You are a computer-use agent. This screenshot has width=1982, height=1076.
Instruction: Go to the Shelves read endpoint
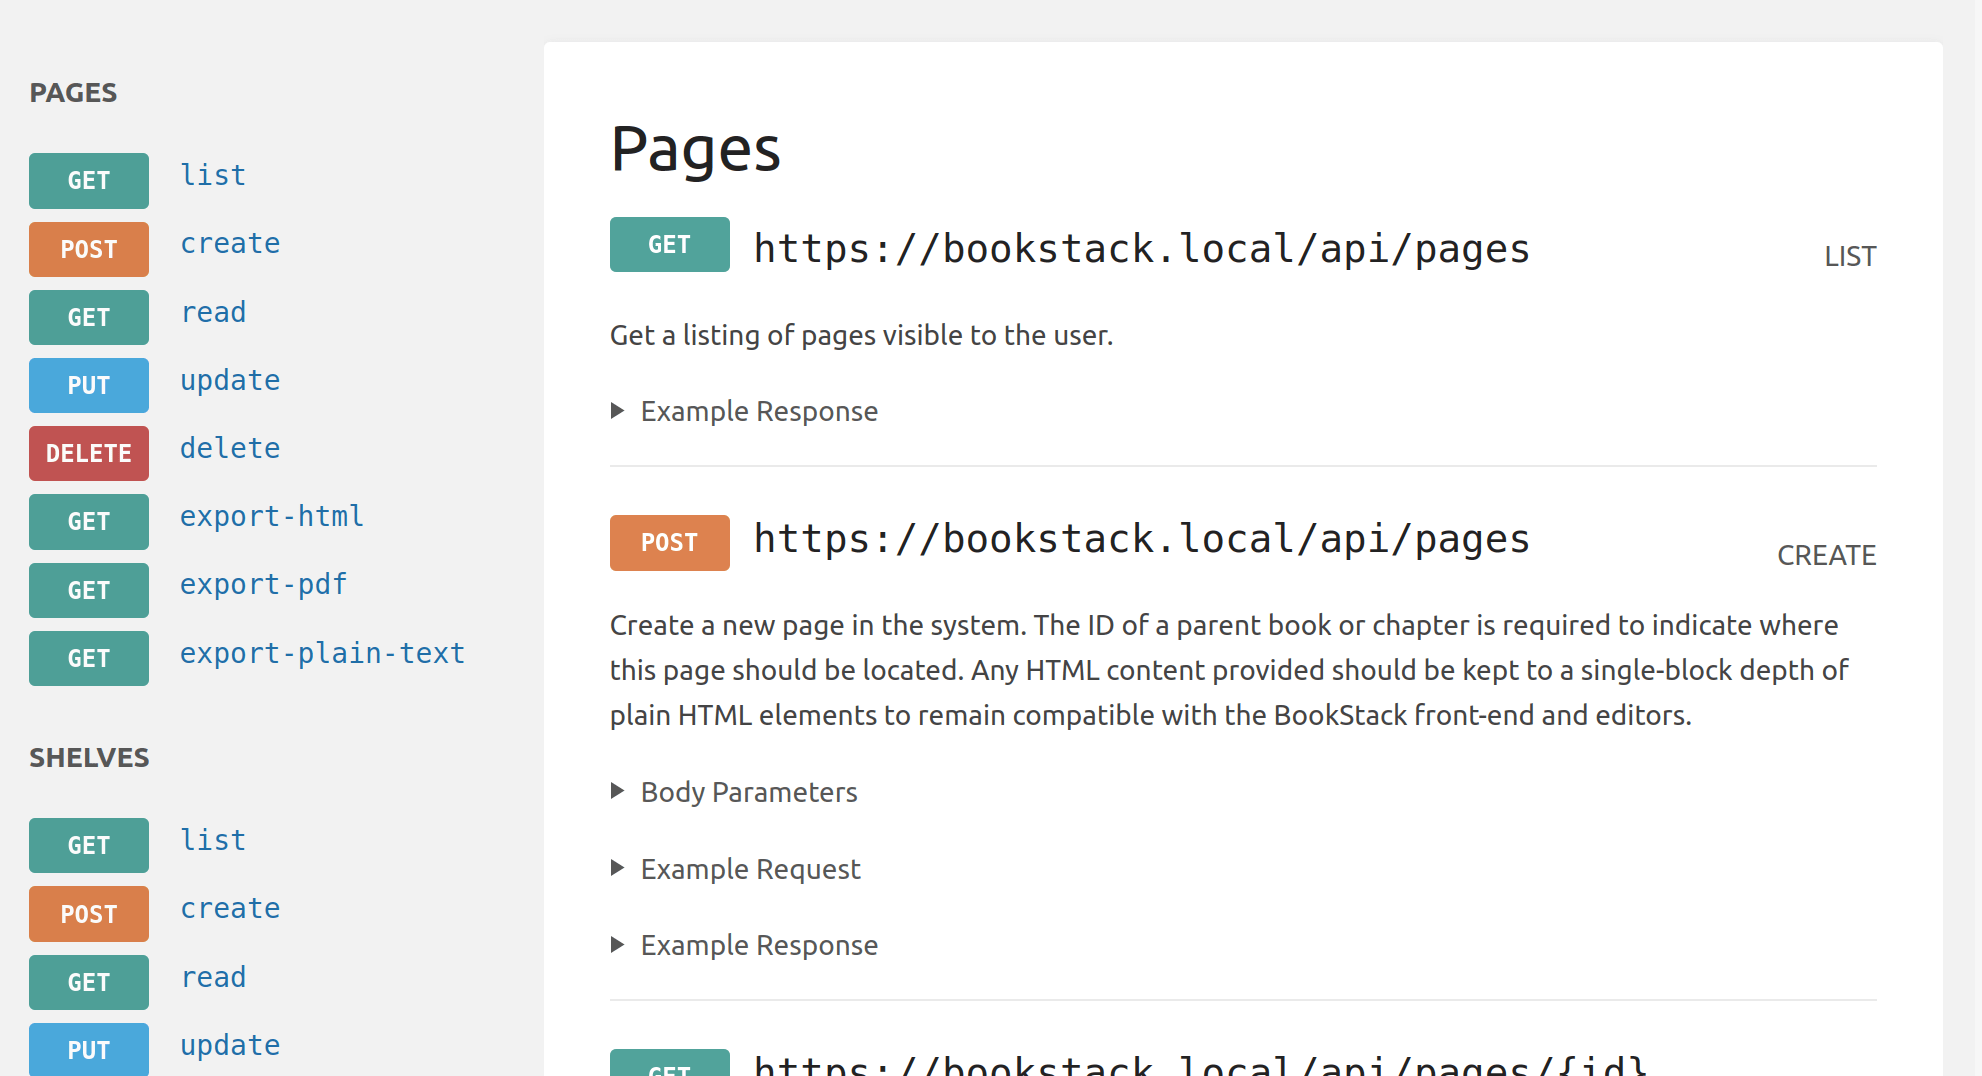click(213, 978)
